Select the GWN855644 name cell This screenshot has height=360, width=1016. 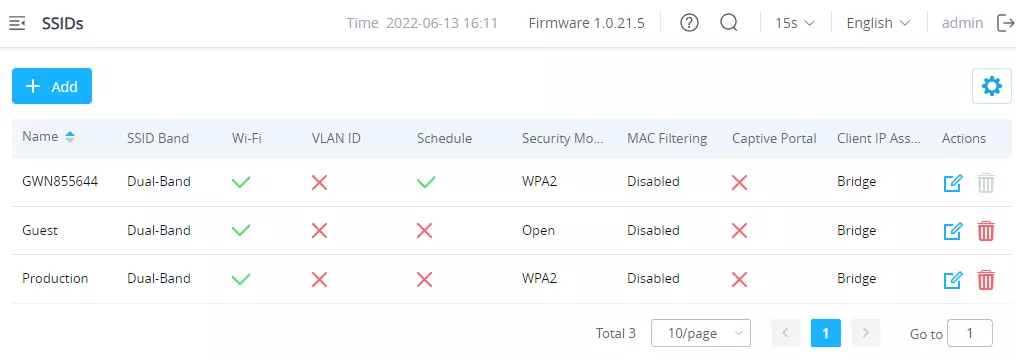coord(60,181)
